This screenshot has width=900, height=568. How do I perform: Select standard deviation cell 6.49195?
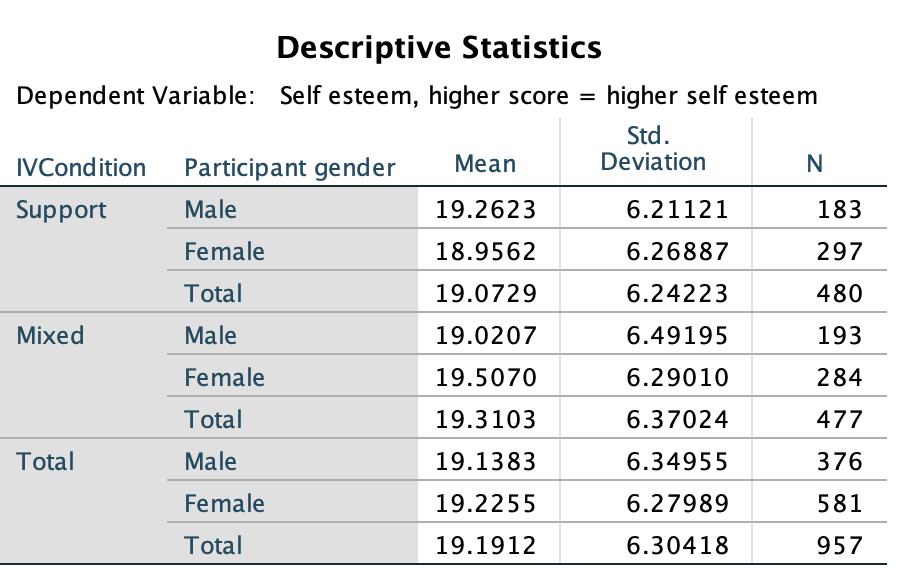tap(677, 335)
